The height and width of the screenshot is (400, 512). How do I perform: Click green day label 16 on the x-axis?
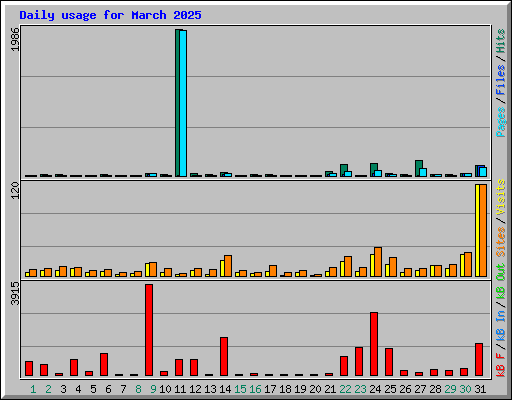pyautogui.click(x=255, y=389)
